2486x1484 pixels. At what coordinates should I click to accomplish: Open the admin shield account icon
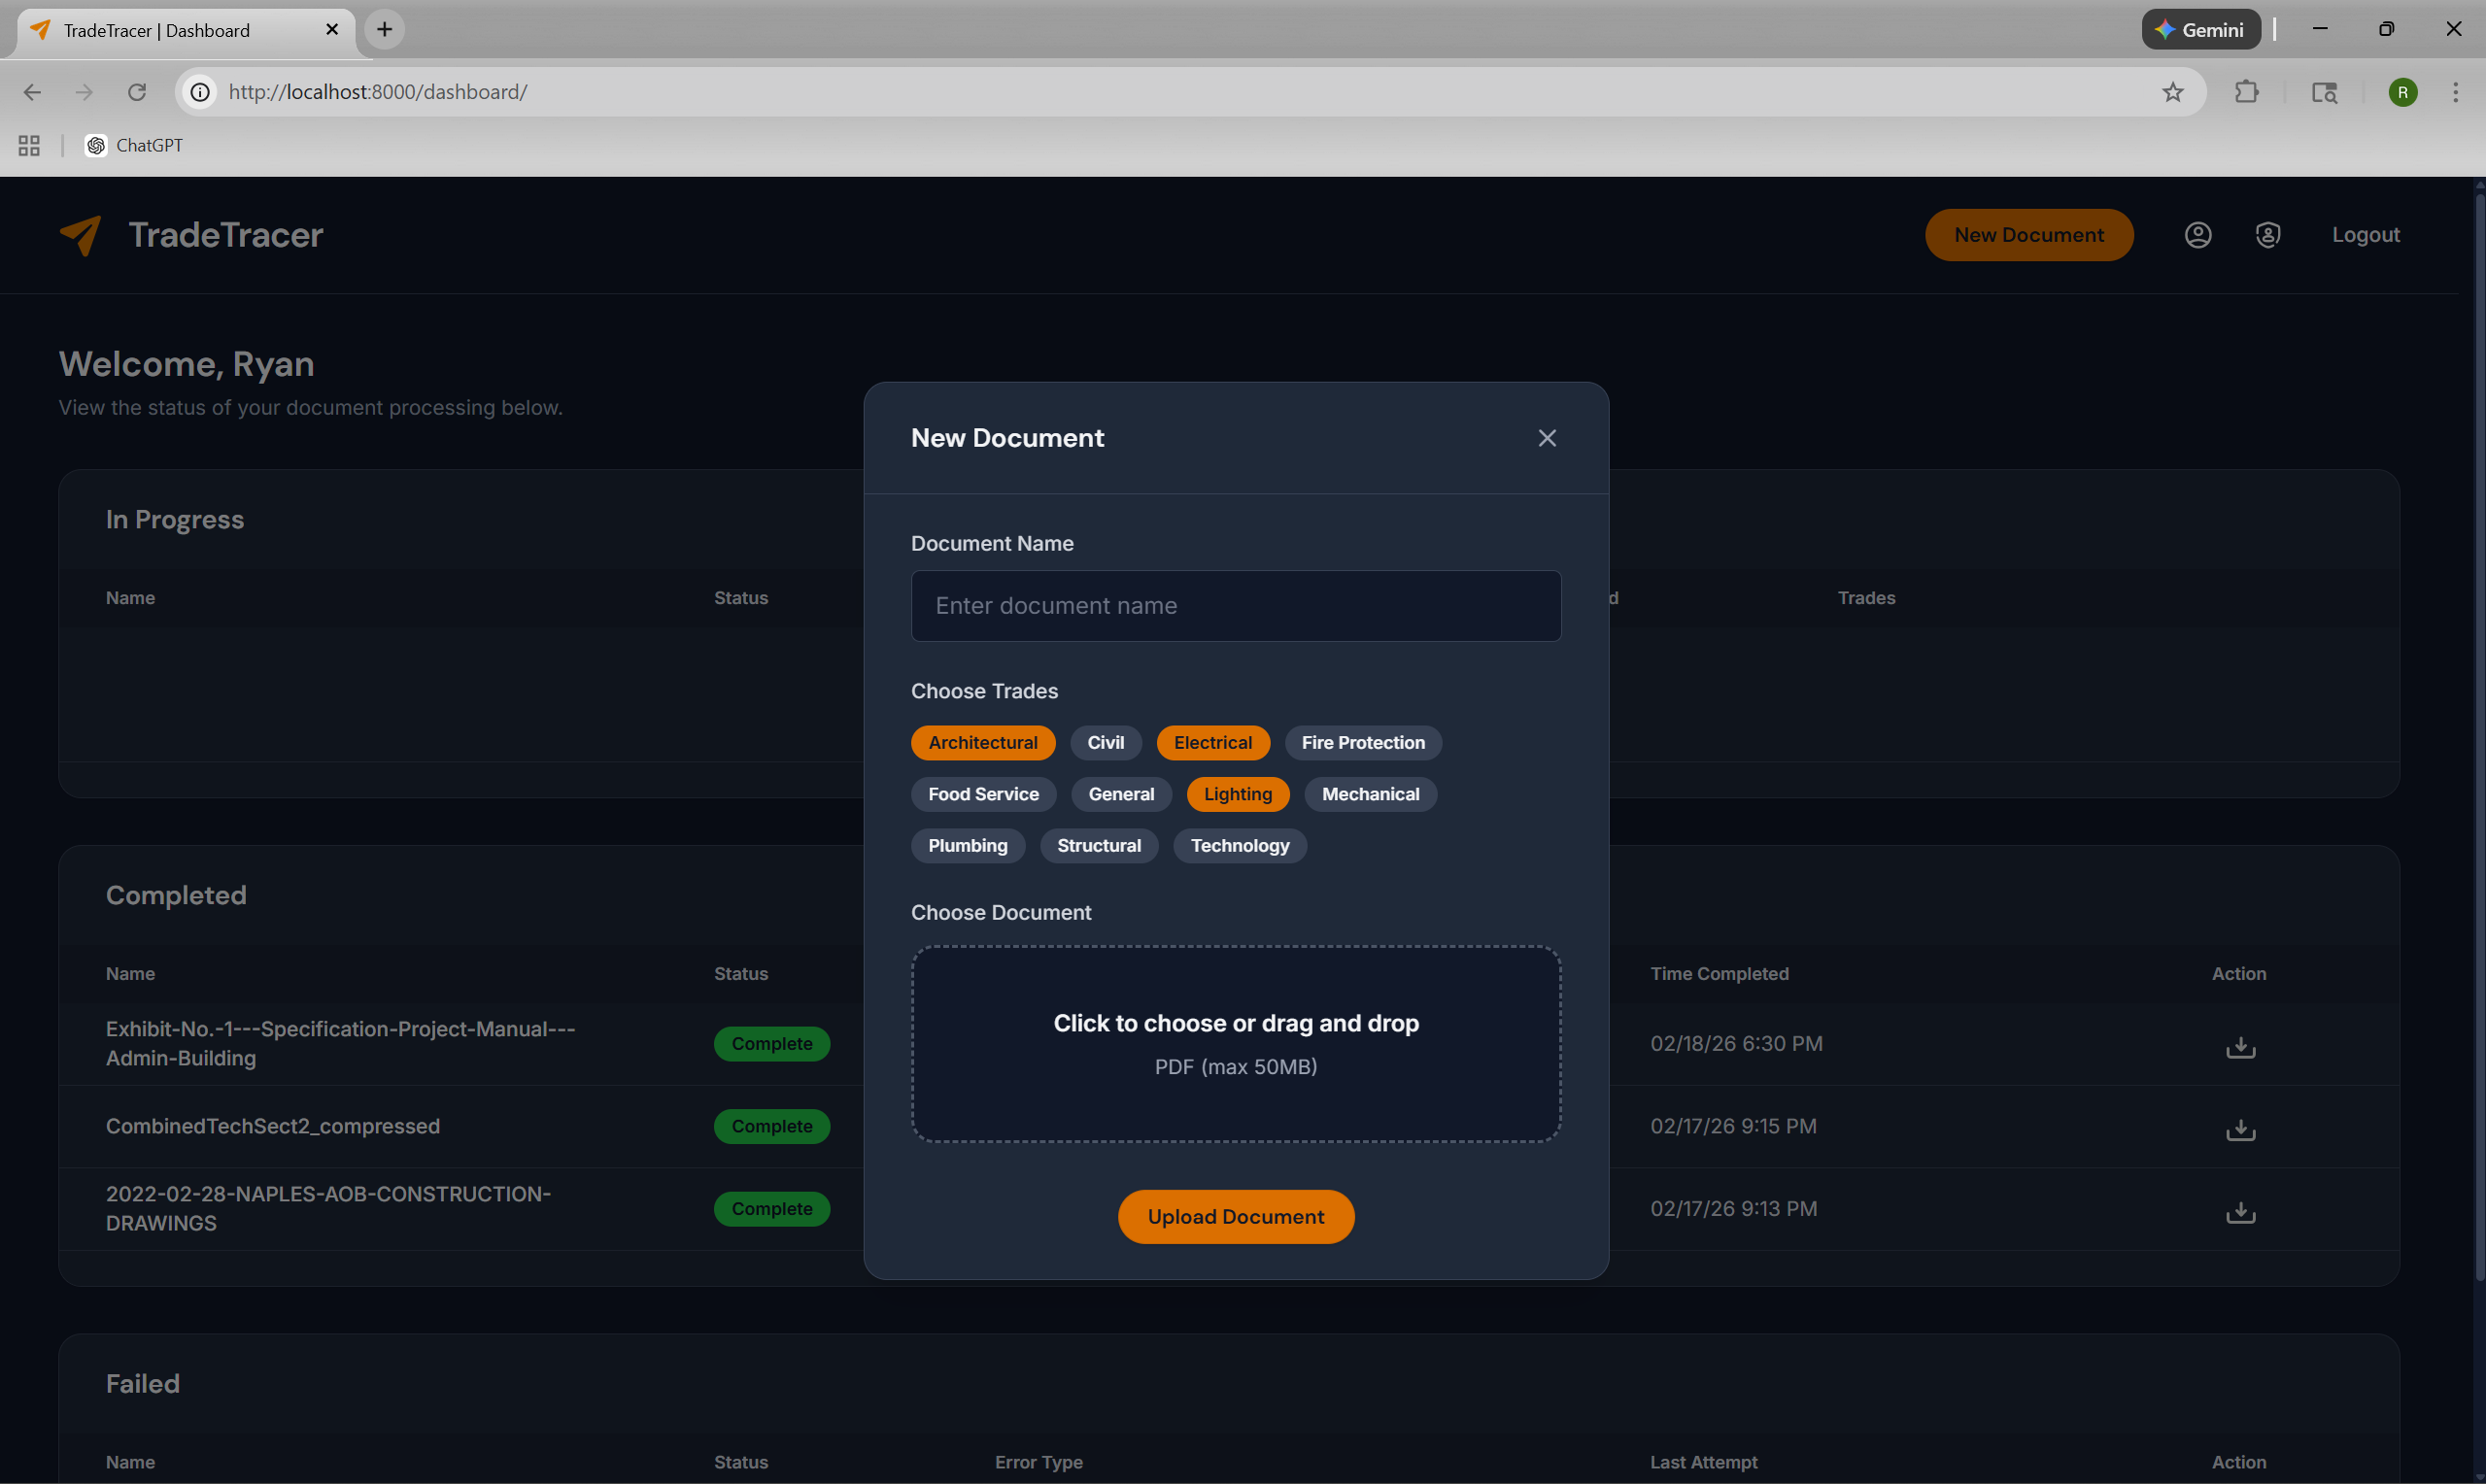coord(2268,235)
